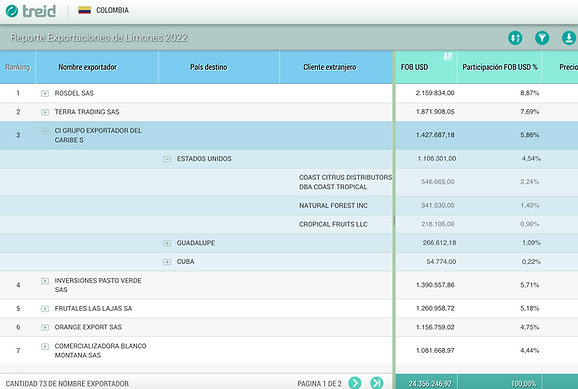This screenshot has height=389, width=578.
Task: Jump to last page arrow
Action: point(376,383)
